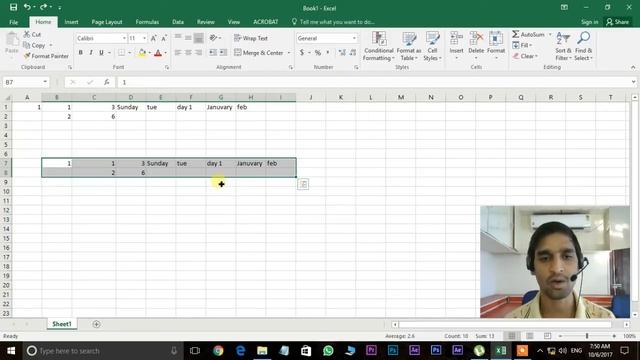Viewport: 640px width, 360px height.
Task: Switch to the Insert tab
Action: tap(71, 22)
